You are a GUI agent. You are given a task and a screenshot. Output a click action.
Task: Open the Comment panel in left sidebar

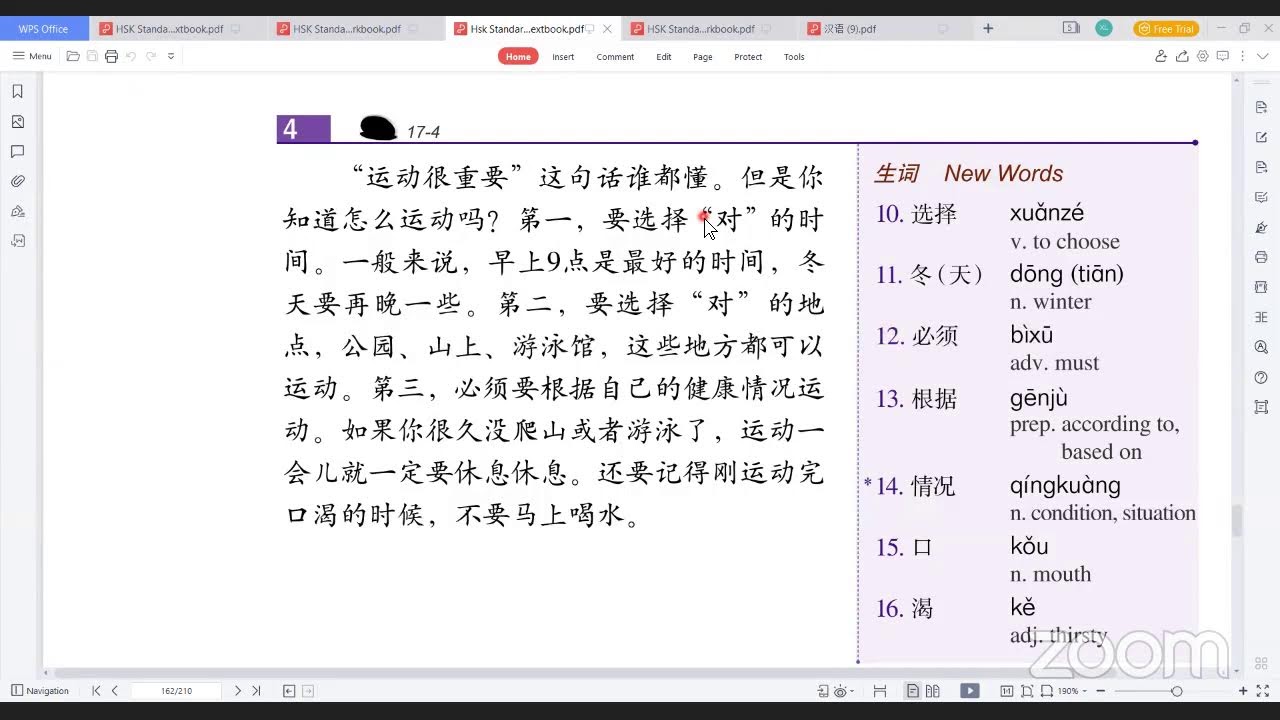(17, 151)
